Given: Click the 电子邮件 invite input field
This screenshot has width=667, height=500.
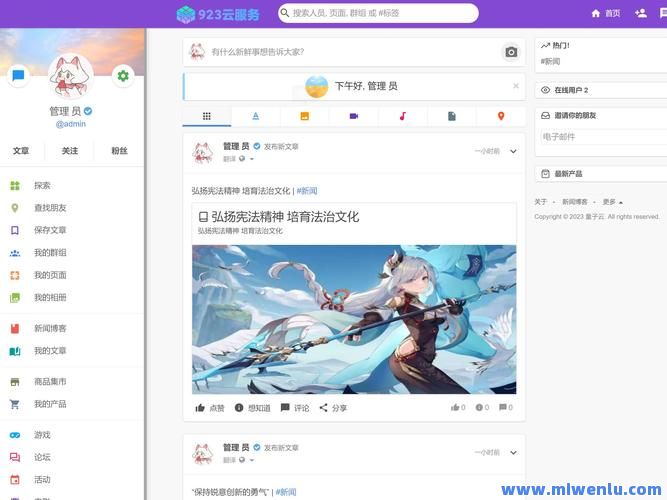Looking at the screenshot, I should pyautogui.click(x=598, y=137).
